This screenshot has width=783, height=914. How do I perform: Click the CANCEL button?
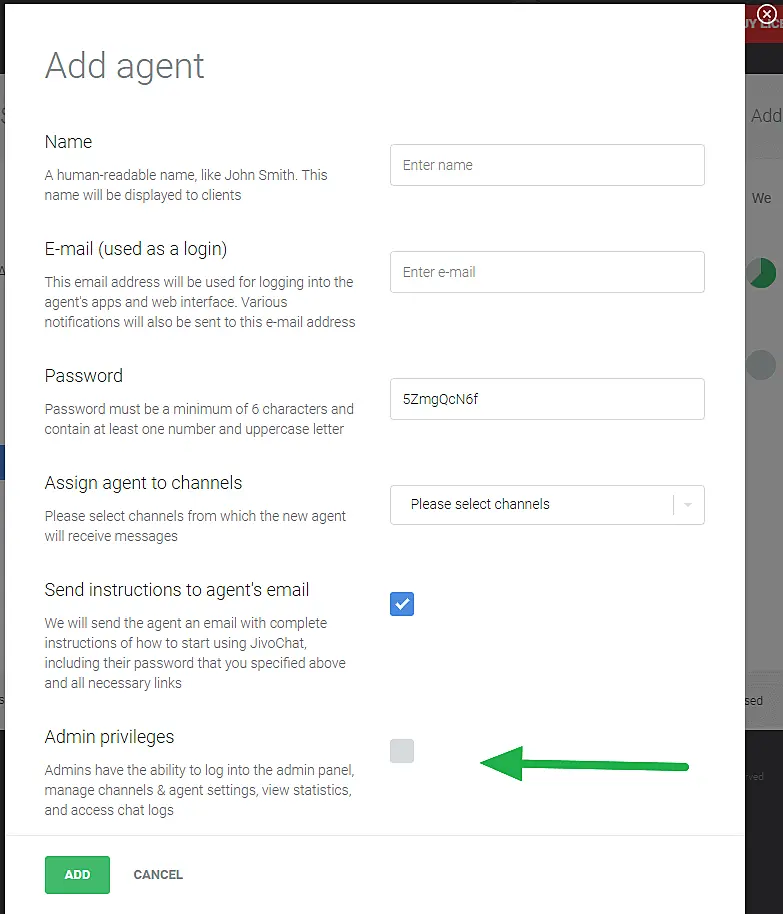coord(158,875)
